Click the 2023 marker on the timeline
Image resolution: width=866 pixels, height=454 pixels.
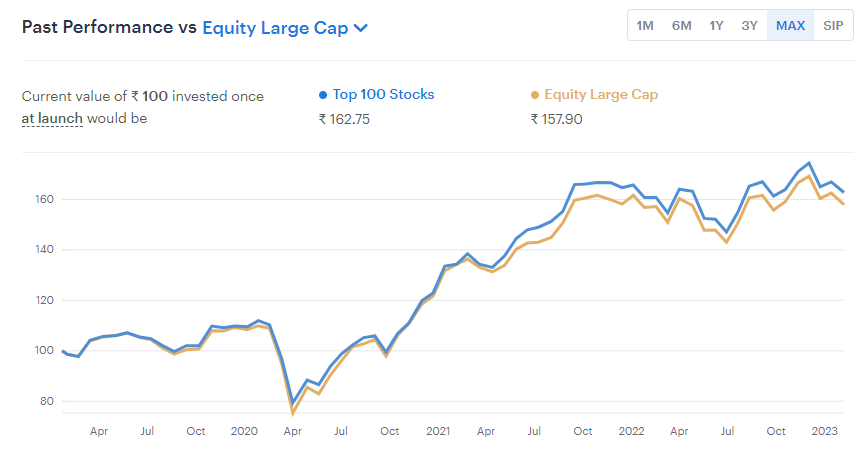(x=825, y=432)
